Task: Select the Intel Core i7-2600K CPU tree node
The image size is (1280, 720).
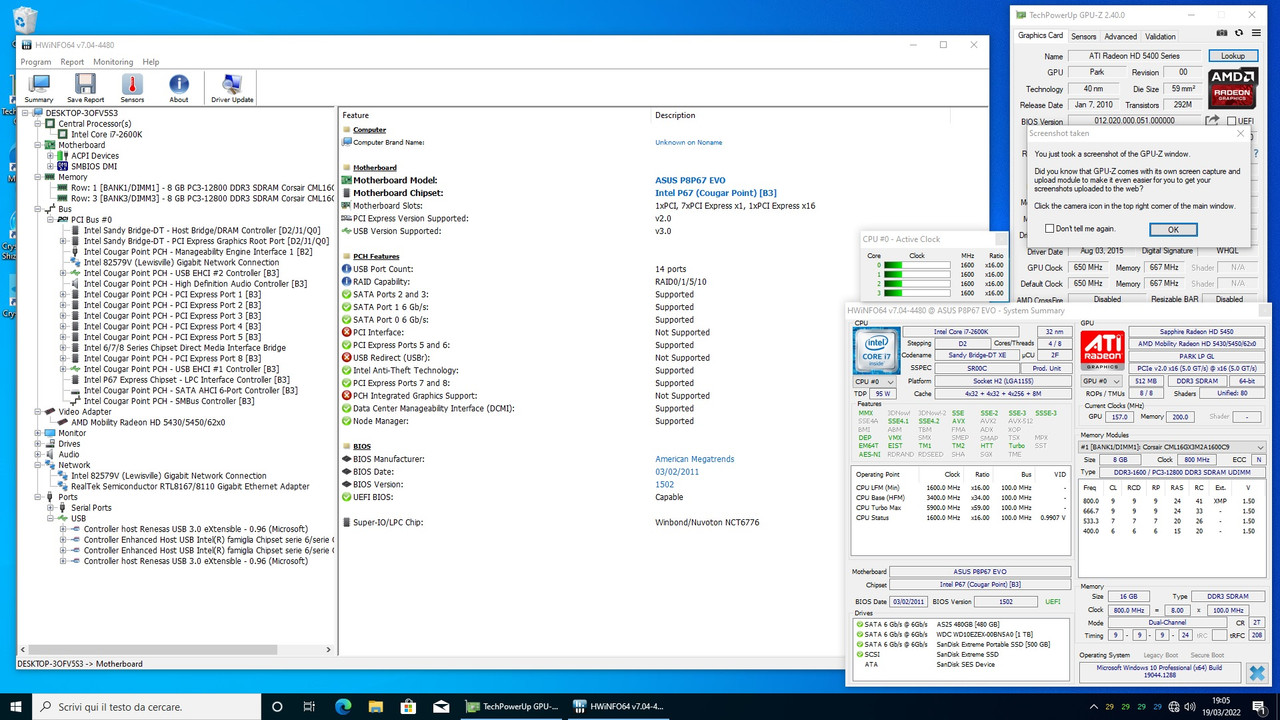Action: click(x=106, y=134)
